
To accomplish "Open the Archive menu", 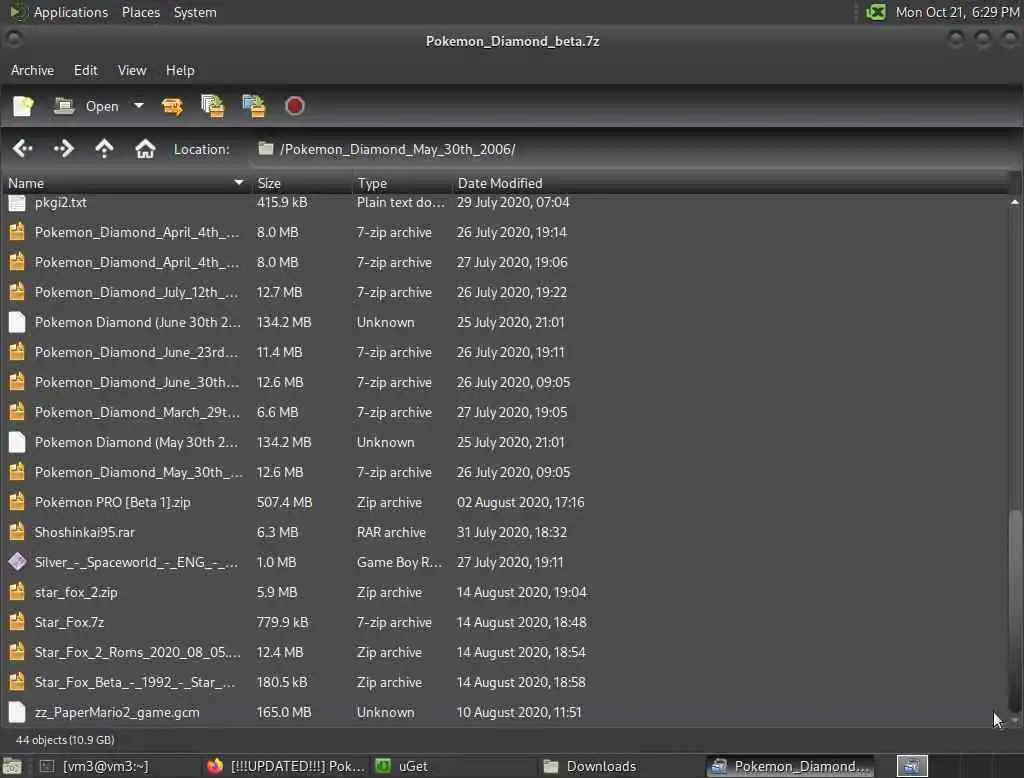I will click(x=32, y=70).
